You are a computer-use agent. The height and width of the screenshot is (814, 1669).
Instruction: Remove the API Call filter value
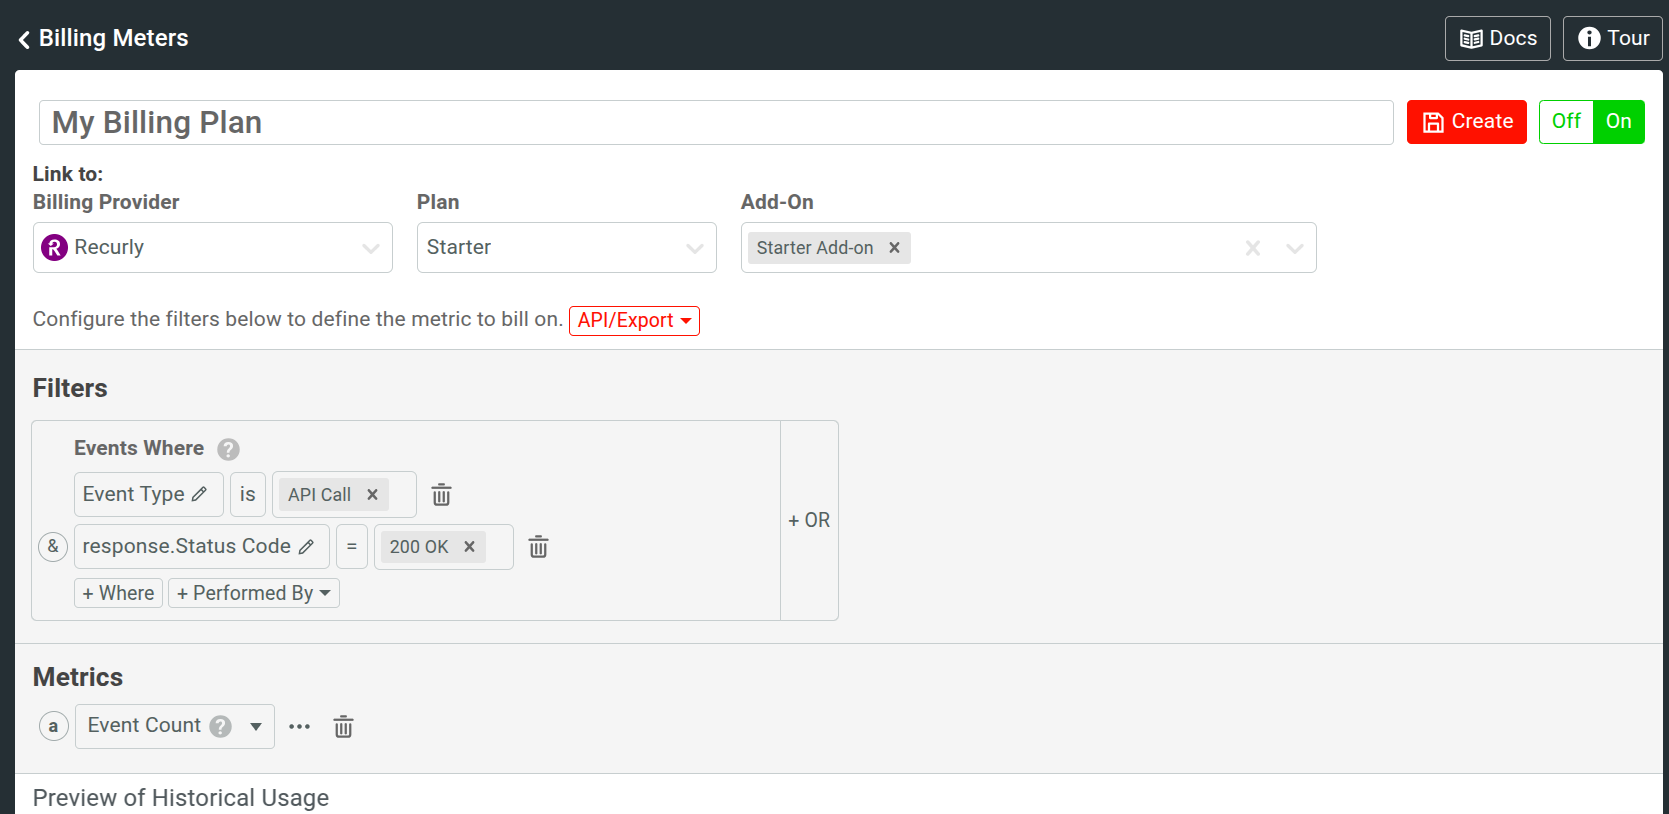372,495
